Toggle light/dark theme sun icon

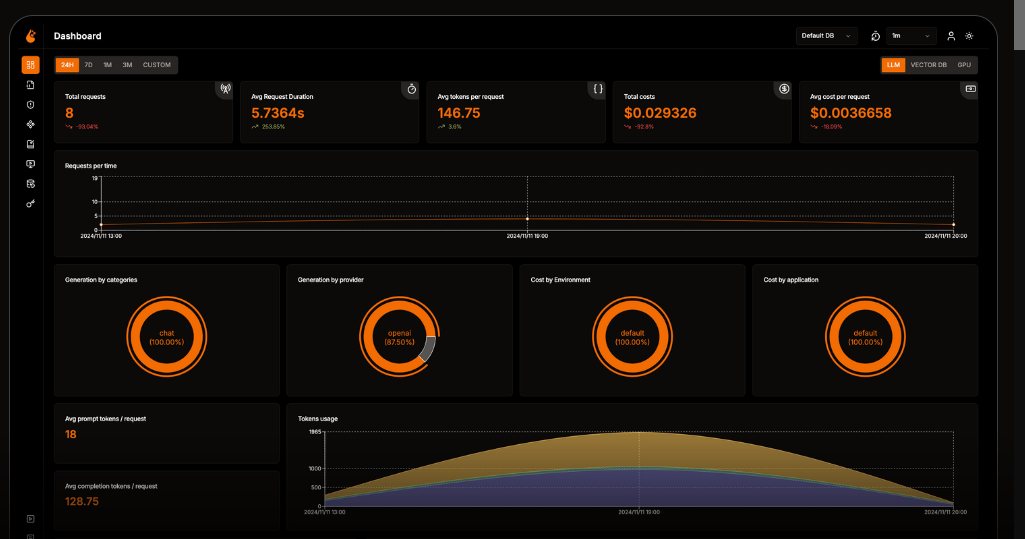[969, 36]
